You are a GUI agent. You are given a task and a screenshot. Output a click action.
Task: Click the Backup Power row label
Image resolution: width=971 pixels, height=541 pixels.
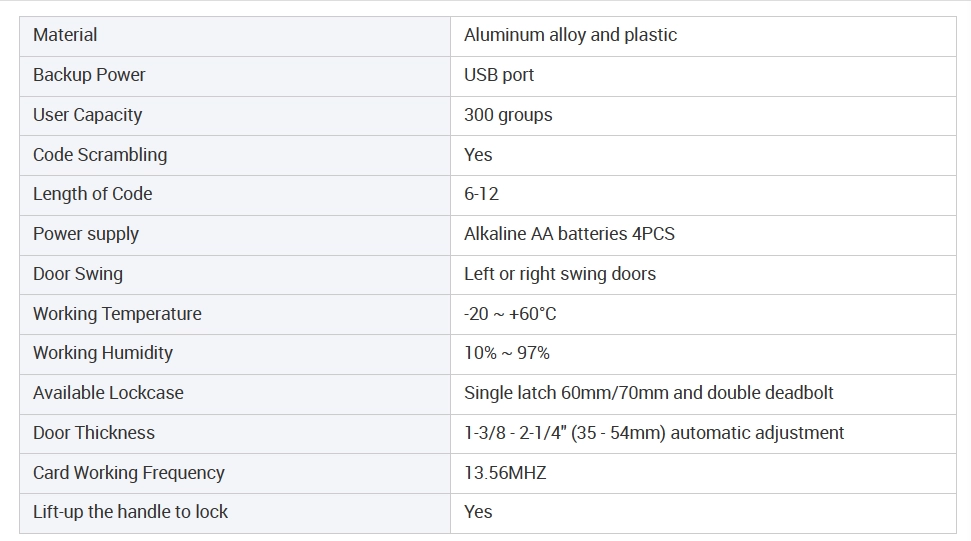click(x=89, y=75)
